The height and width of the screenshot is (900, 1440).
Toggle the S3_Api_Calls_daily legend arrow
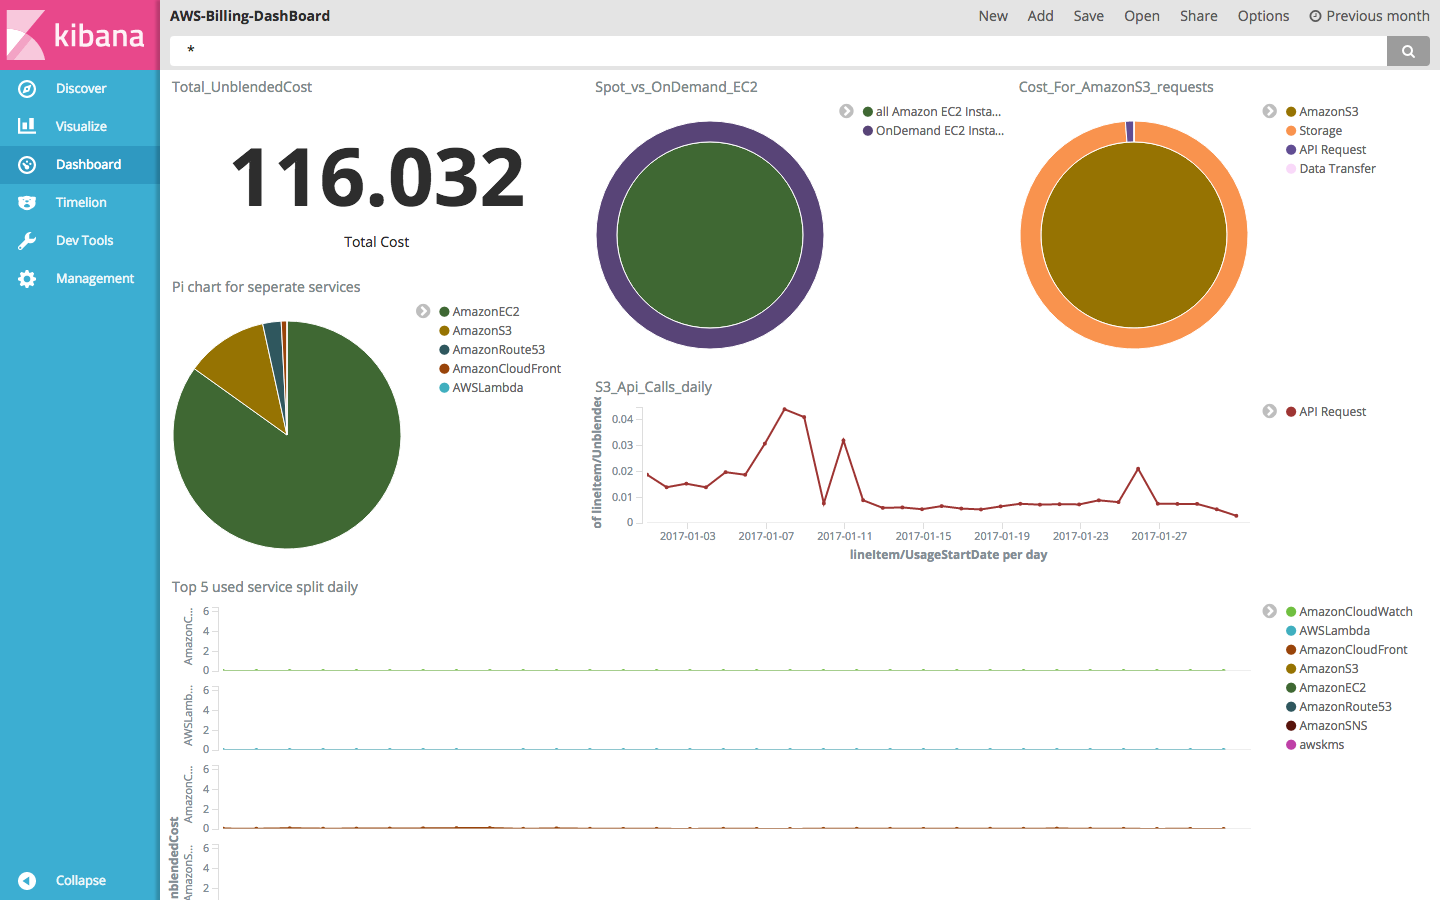[x=1269, y=411]
